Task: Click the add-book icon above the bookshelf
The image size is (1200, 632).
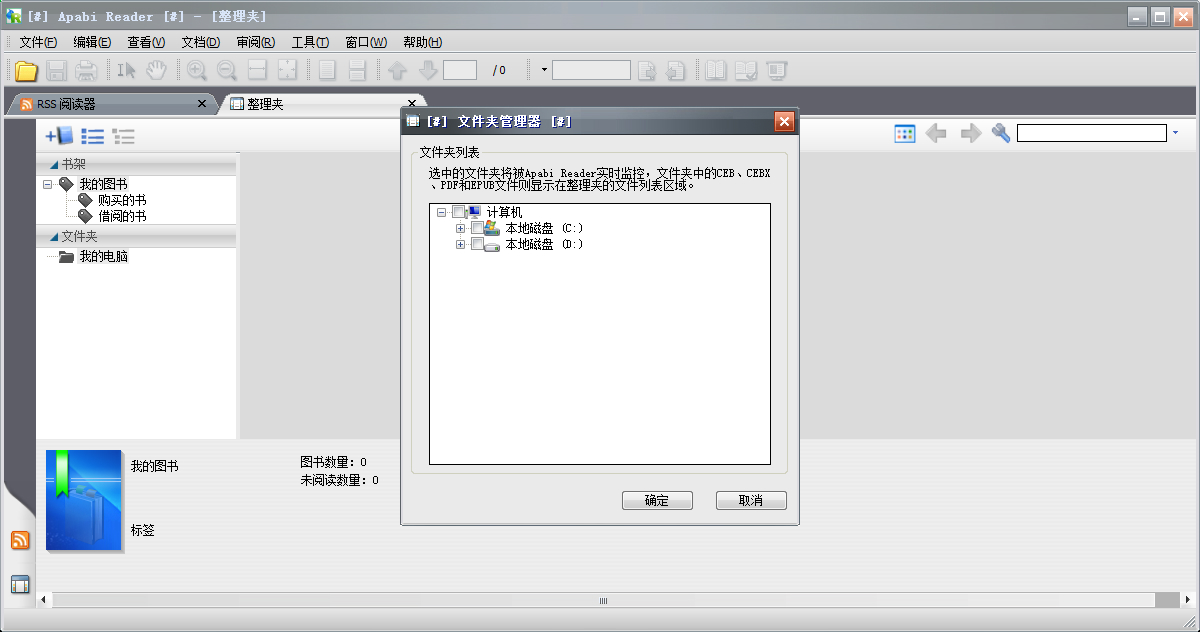Action: [x=60, y=135]
